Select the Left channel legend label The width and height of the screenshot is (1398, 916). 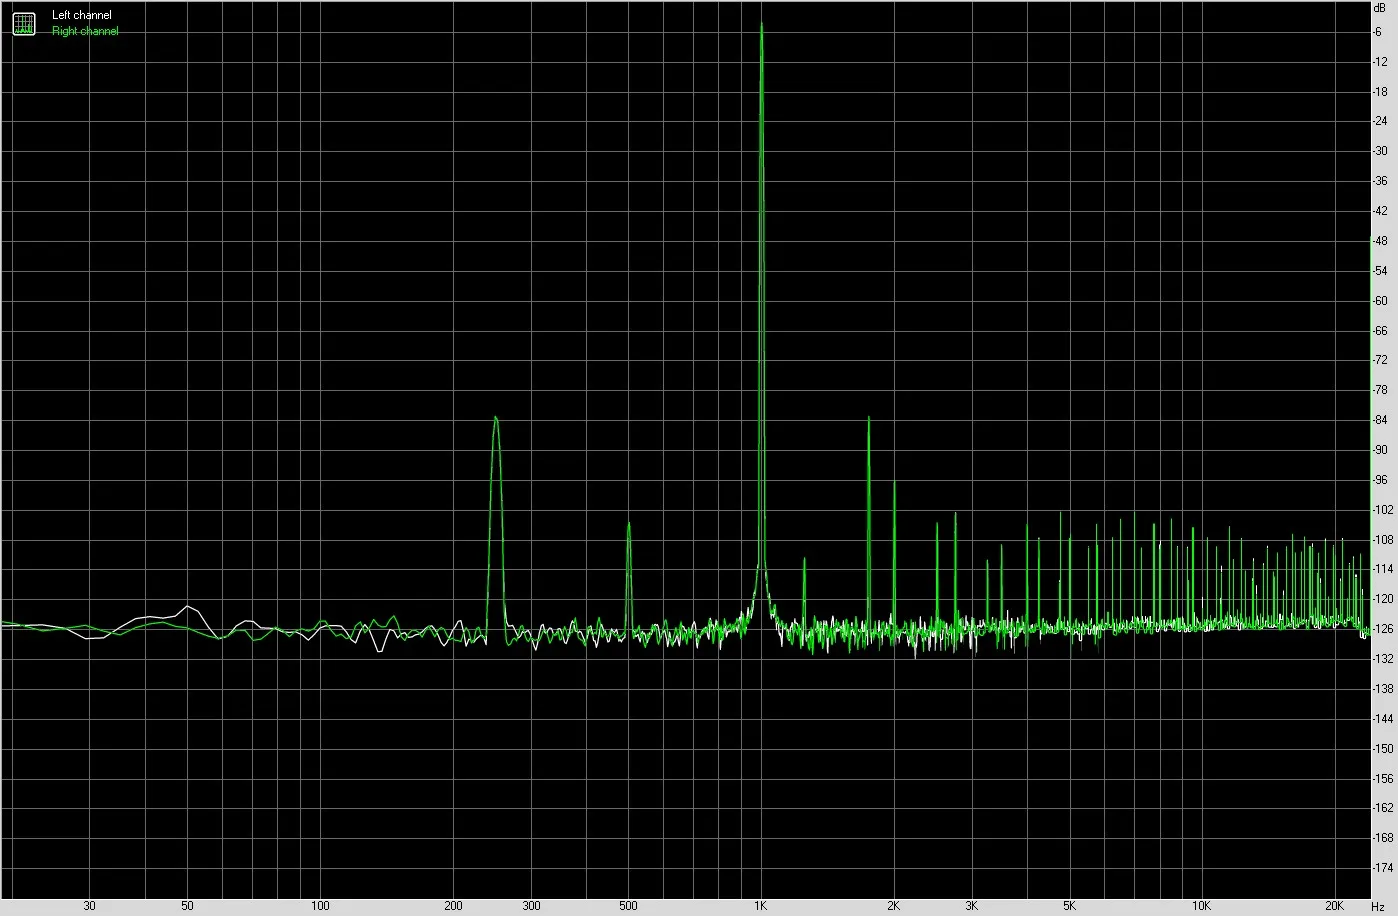tap(82, 16)
